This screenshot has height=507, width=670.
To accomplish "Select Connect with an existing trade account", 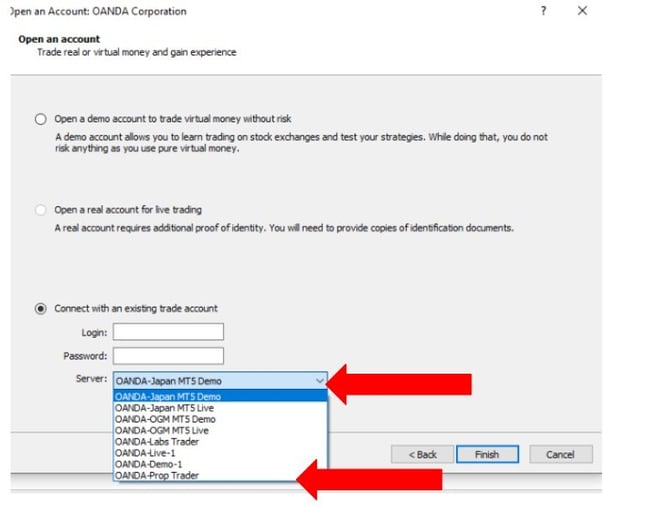I will pos(41,308).
